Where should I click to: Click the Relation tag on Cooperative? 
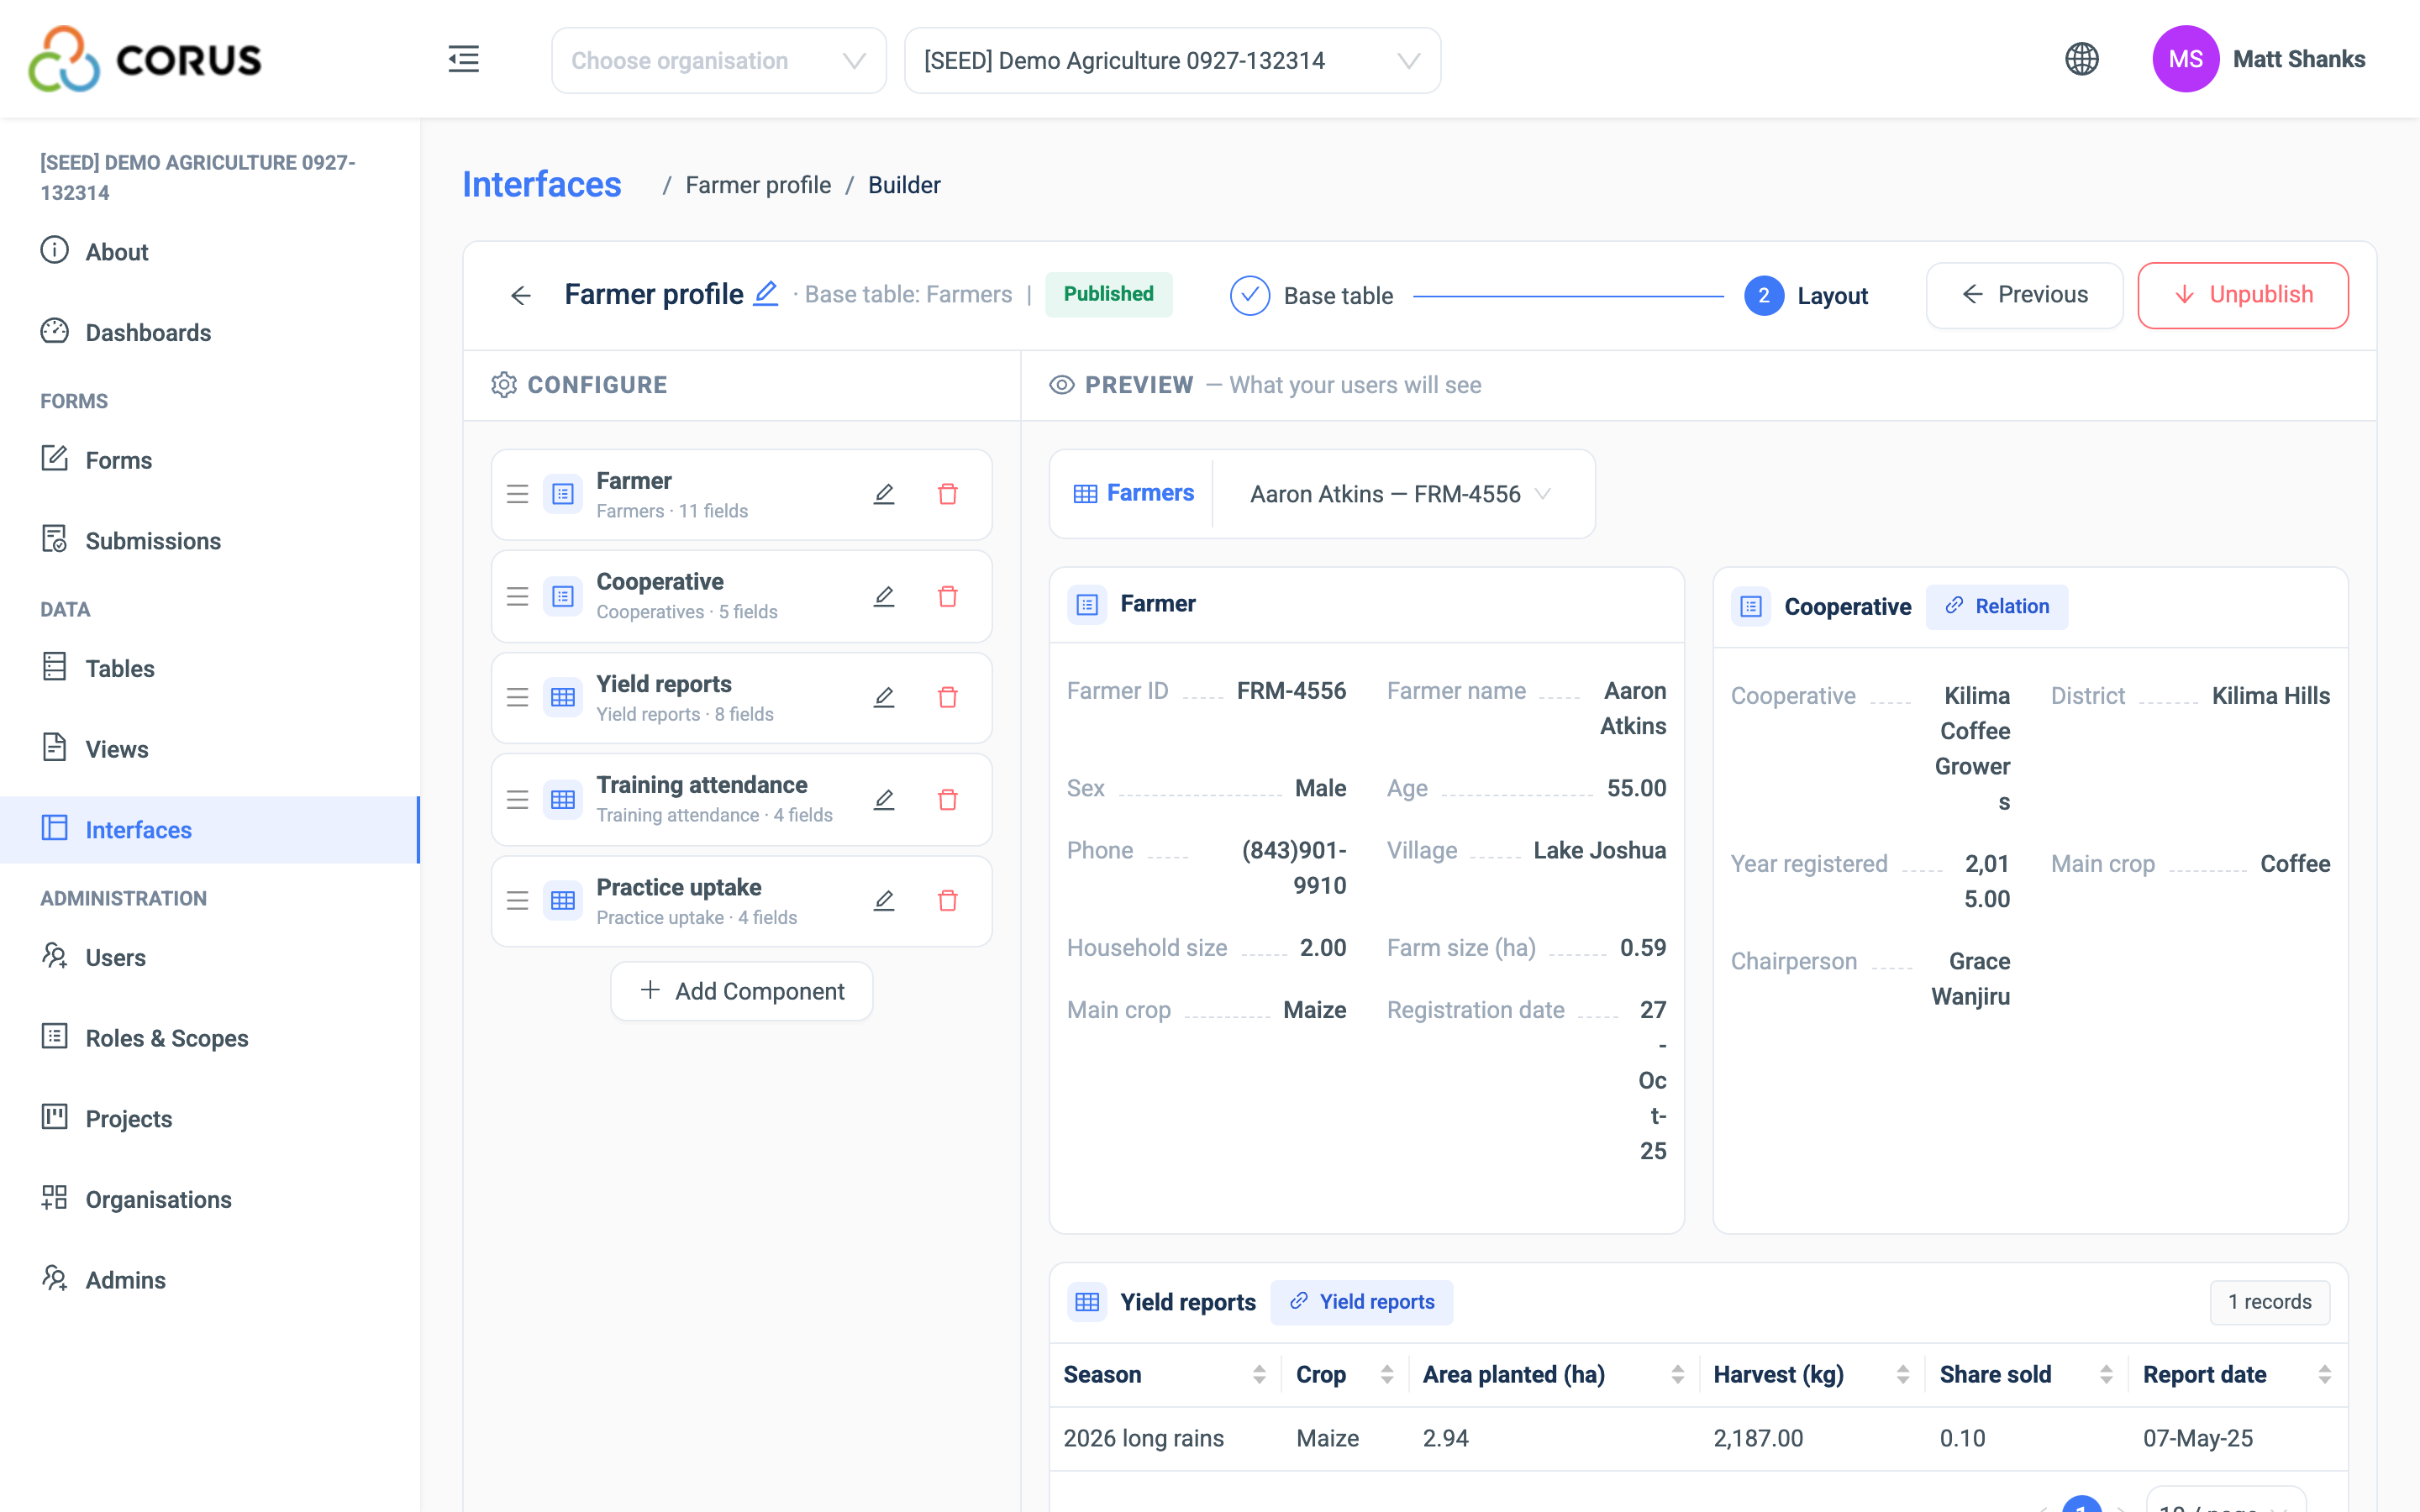pyautogui.click(x=1997, y=606)
